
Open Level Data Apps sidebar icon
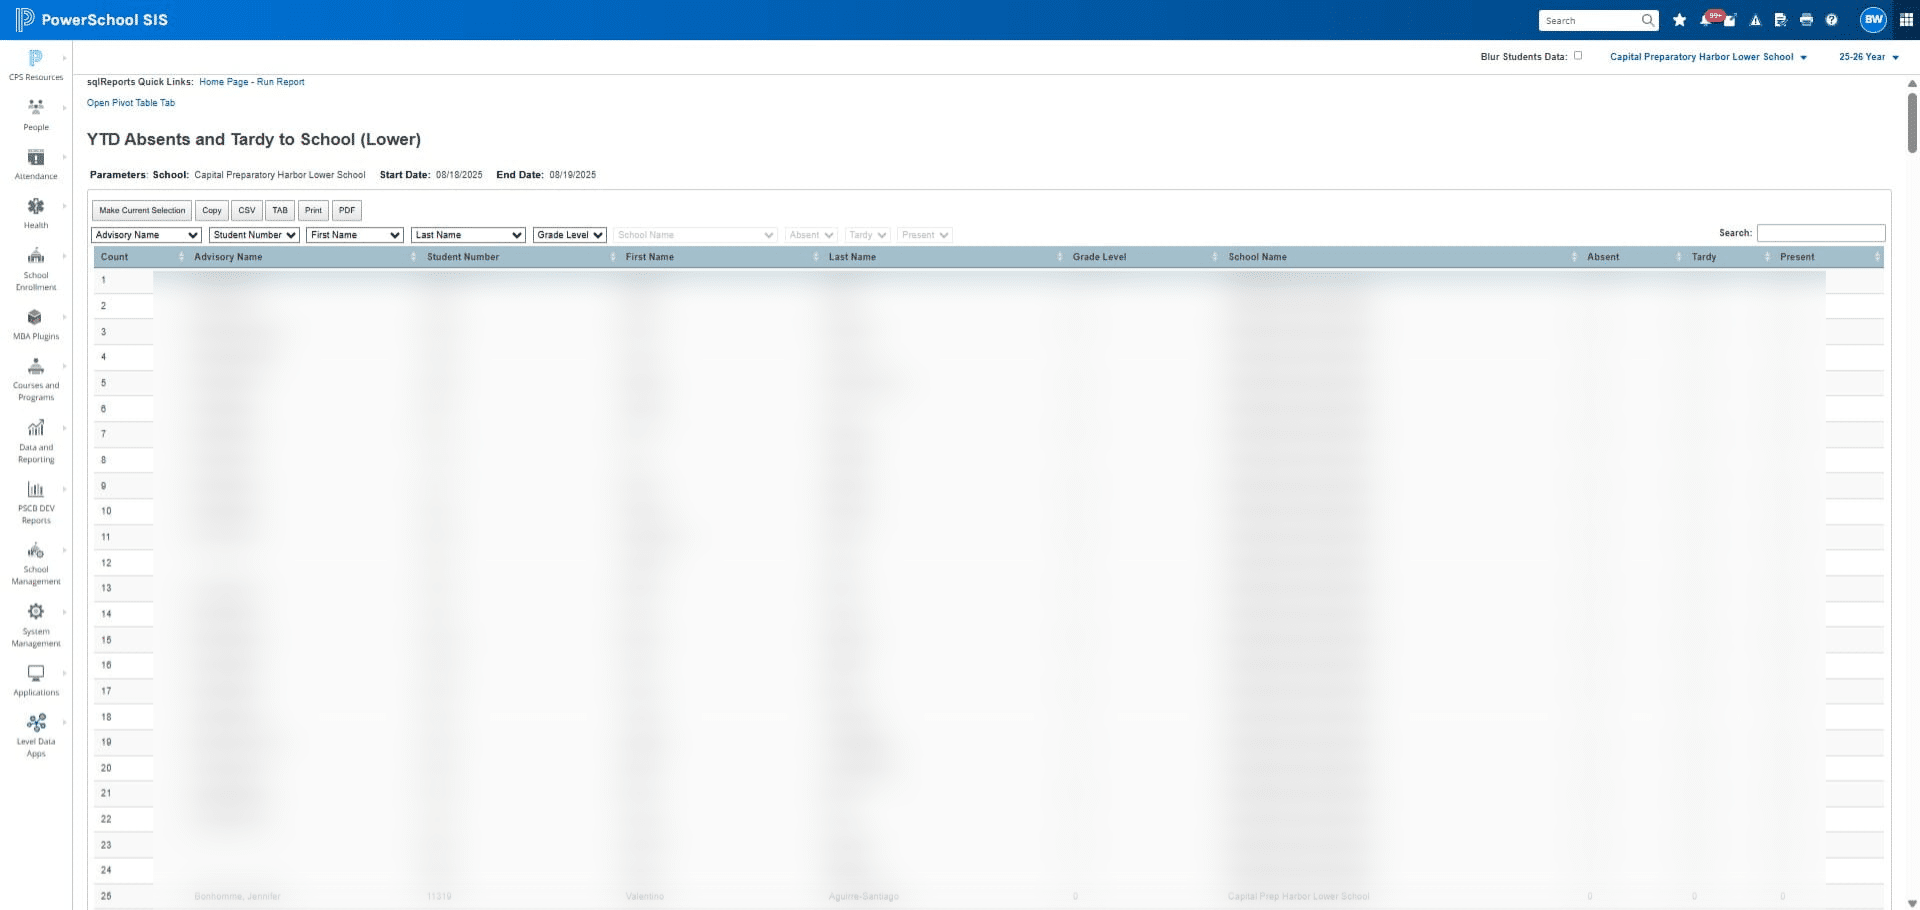pyautogui.click(x=36, y=735)
